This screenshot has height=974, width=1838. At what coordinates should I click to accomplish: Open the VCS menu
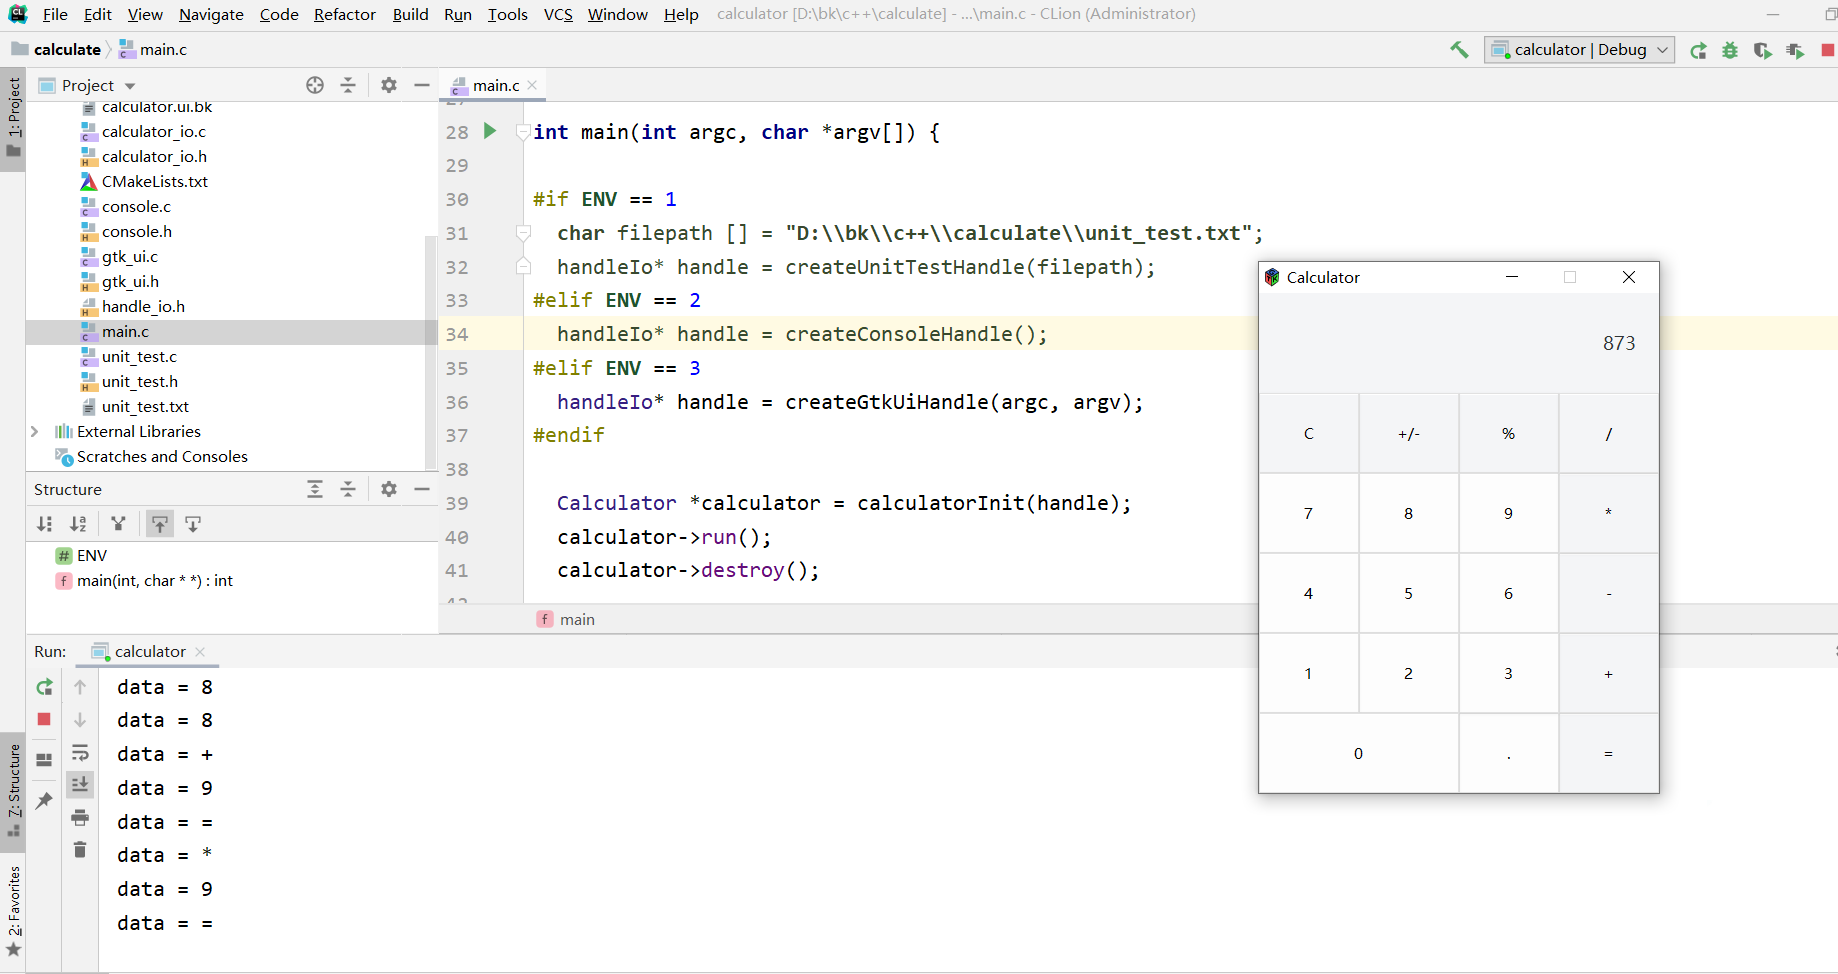pos(558,14)
